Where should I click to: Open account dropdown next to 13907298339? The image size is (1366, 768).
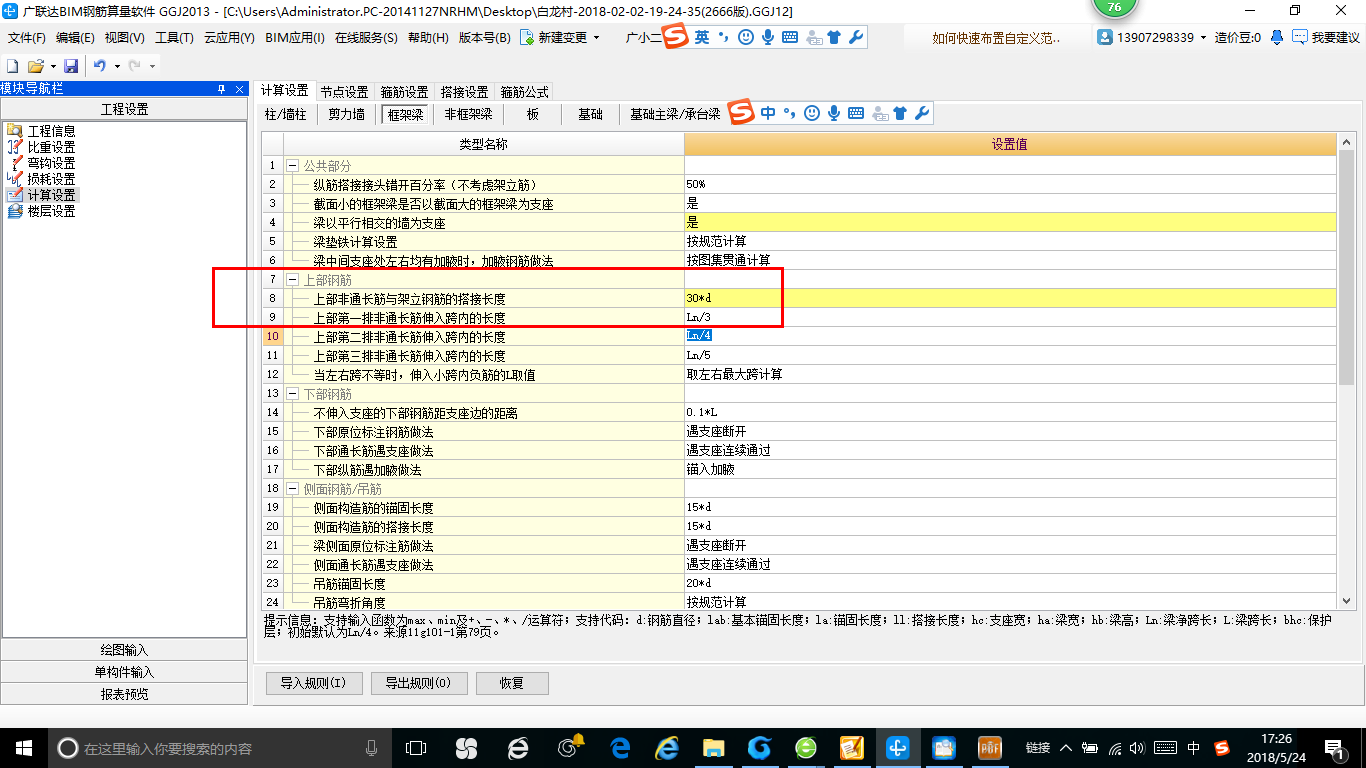tap(1204, 37)
